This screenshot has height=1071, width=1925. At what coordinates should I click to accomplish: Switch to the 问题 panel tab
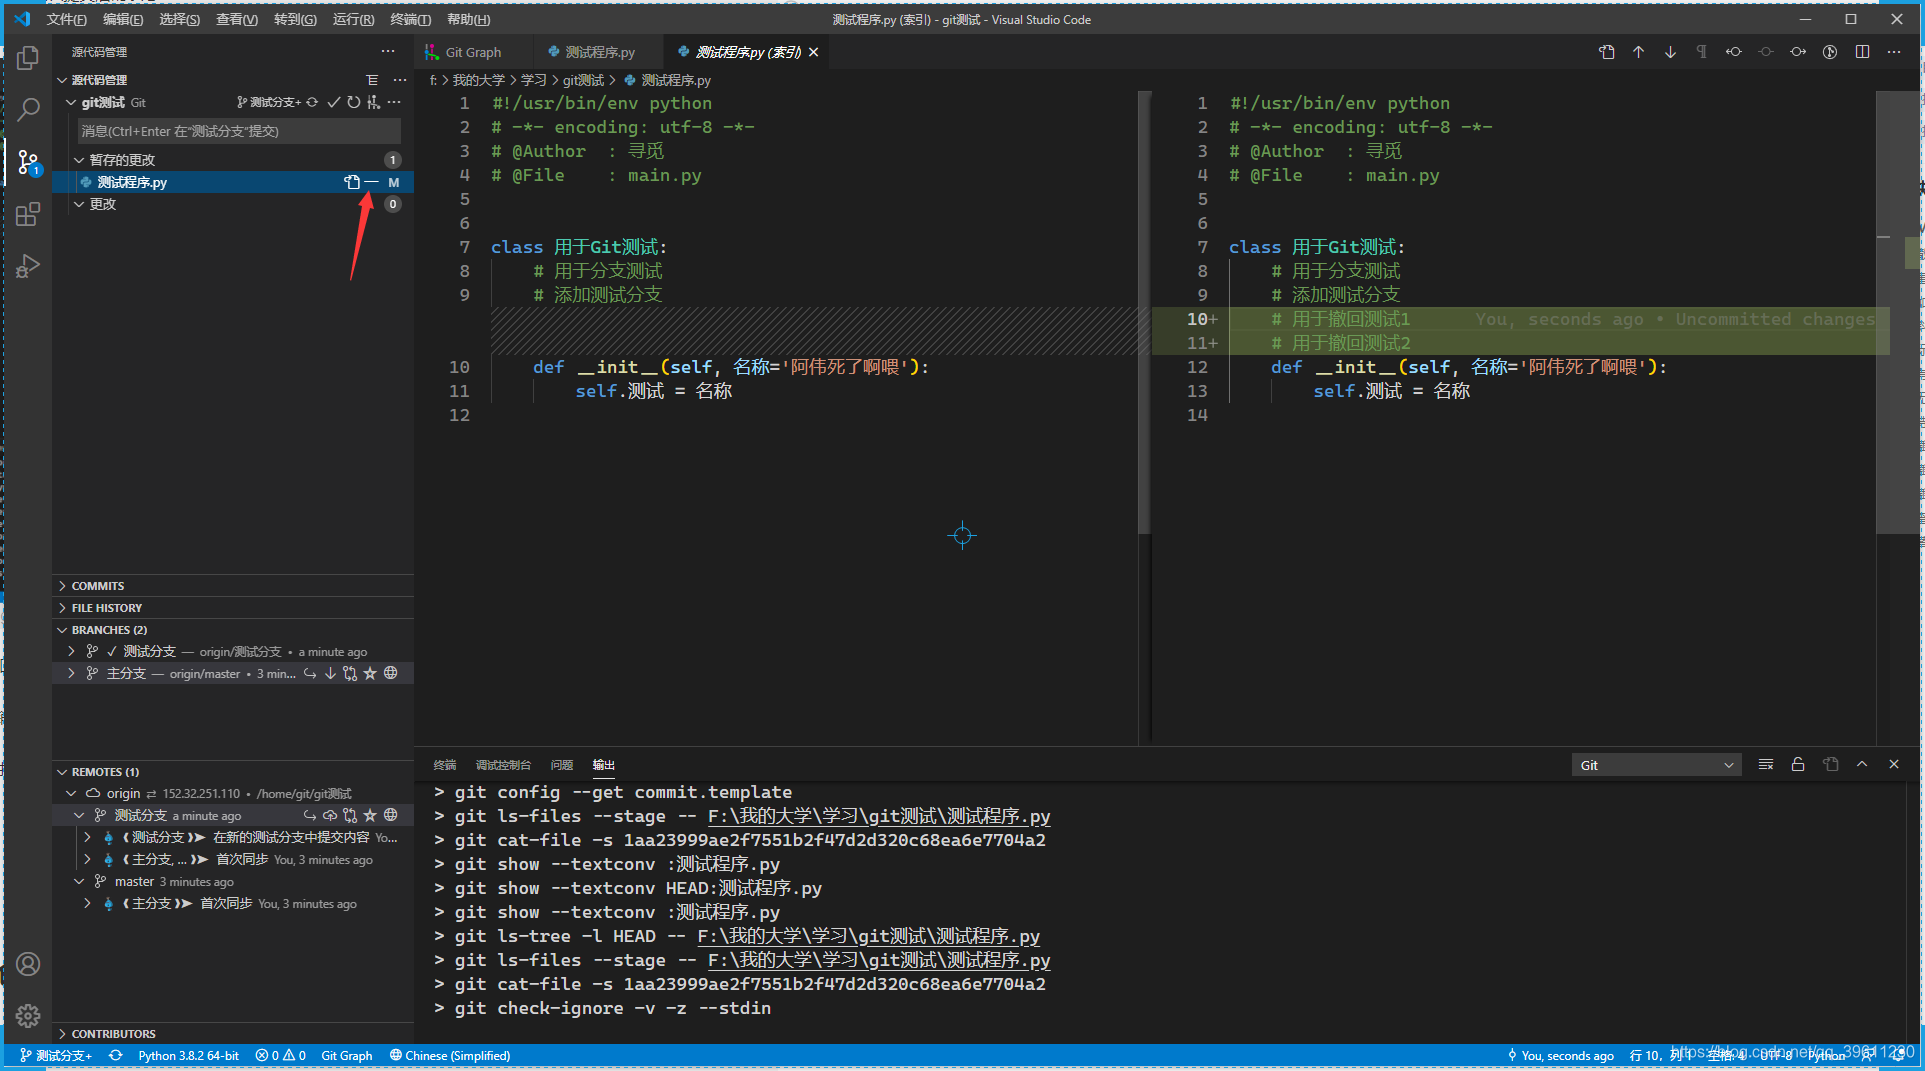[x=562, y=765]
